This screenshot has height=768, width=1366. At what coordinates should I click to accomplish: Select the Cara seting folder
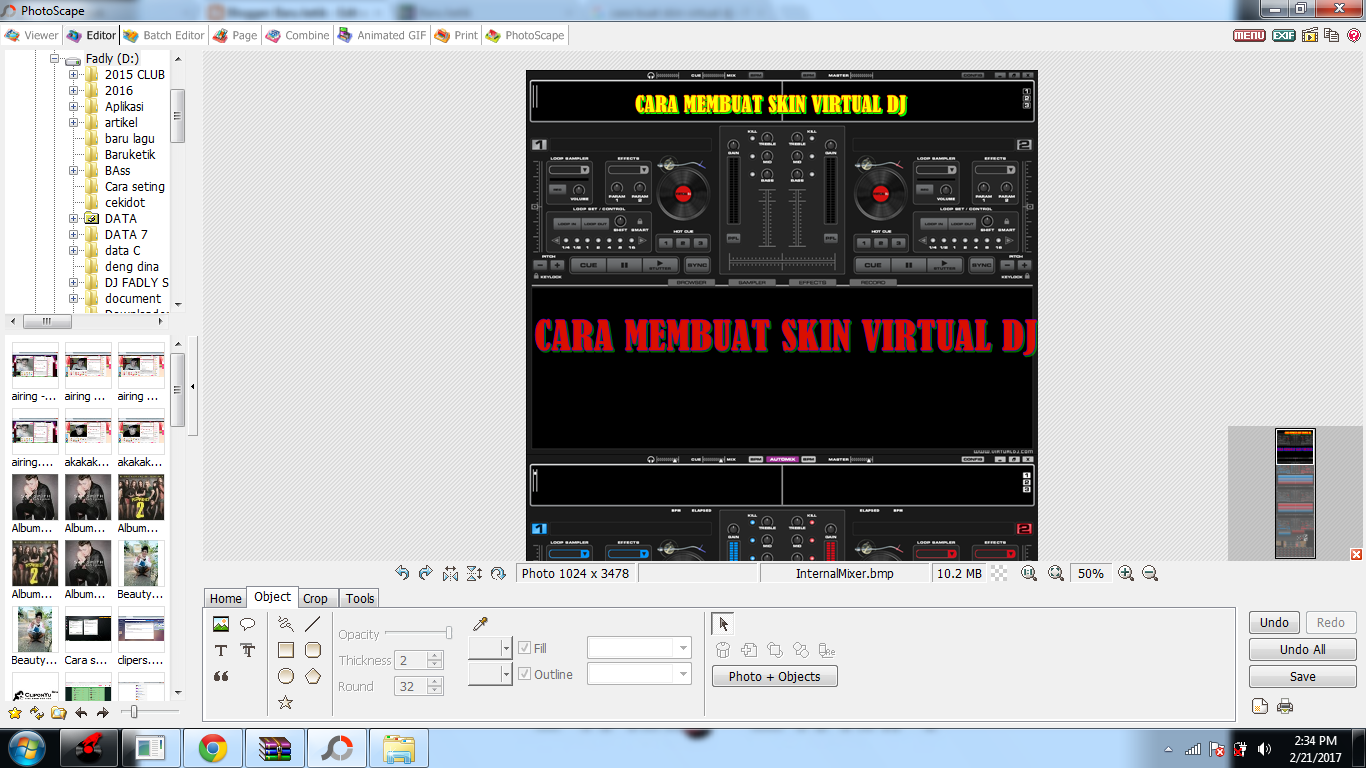135,187
